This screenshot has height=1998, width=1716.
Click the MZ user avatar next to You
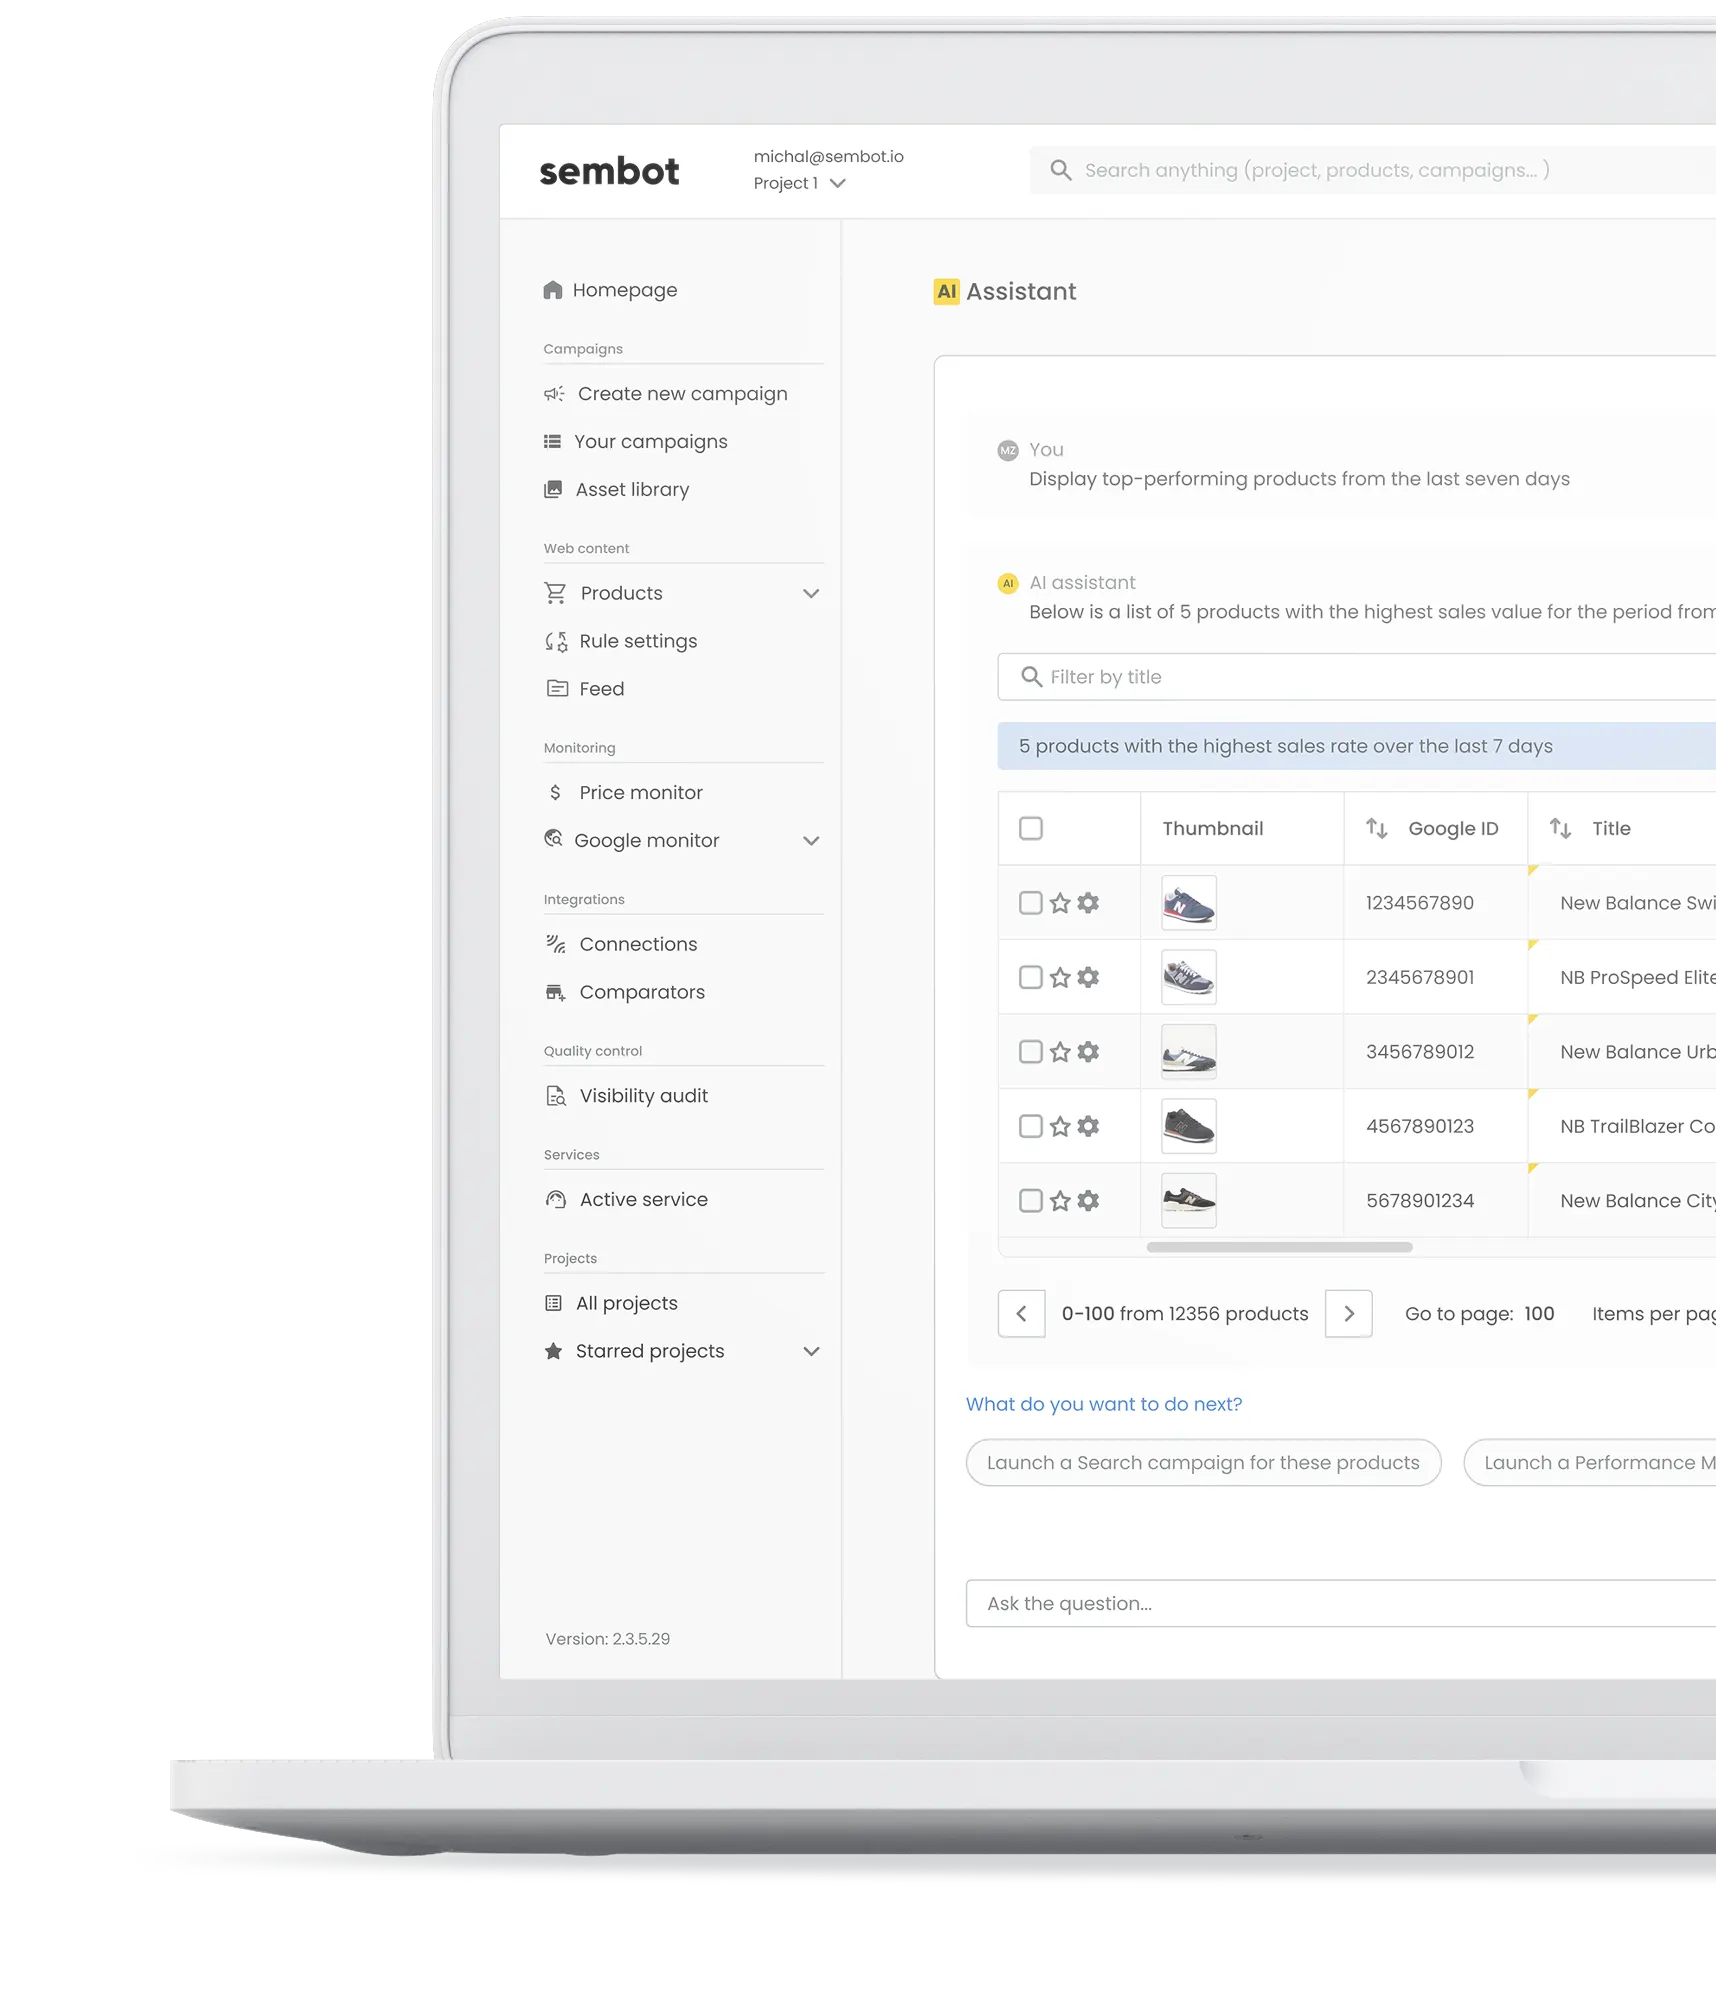pos(1008,451)
